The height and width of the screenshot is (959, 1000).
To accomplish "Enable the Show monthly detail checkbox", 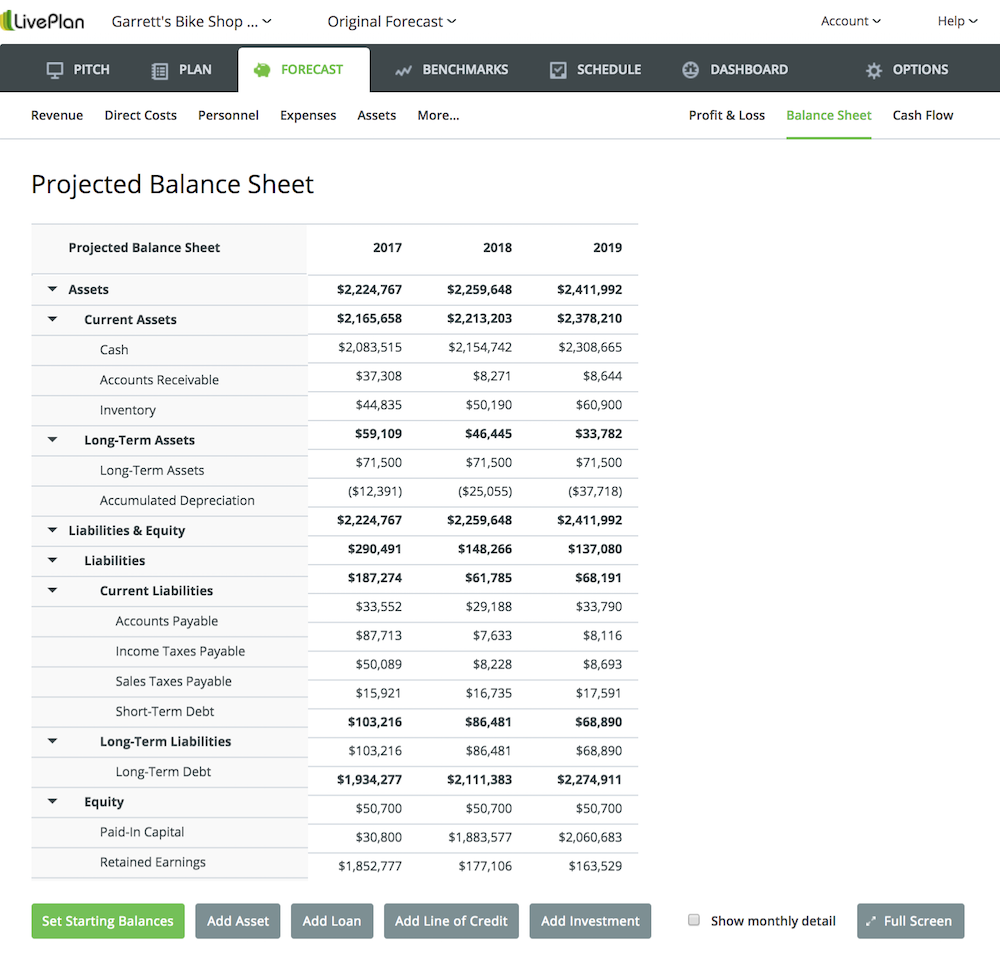I will point(694,920).
